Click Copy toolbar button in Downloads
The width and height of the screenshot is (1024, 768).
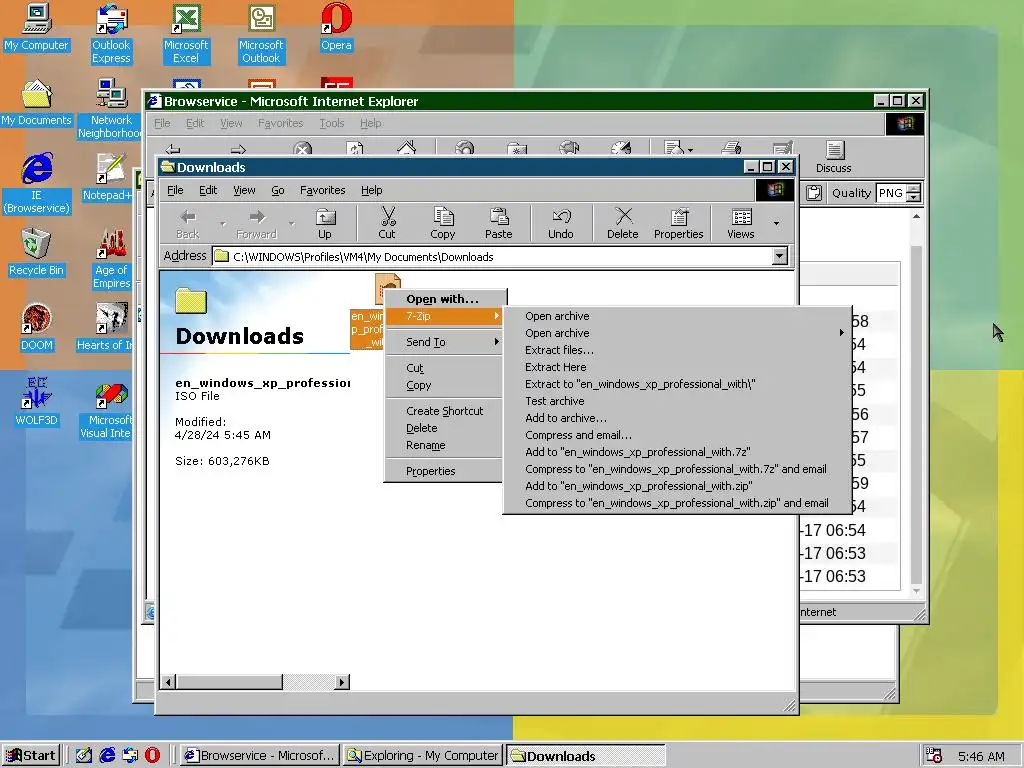443,223
